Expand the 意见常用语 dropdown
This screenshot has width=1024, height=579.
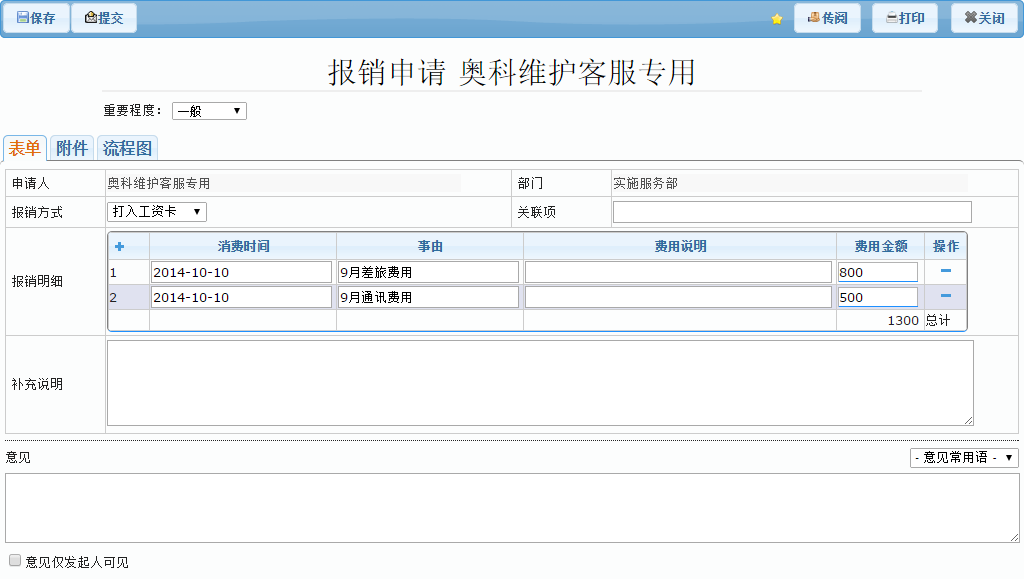point(964,457)
